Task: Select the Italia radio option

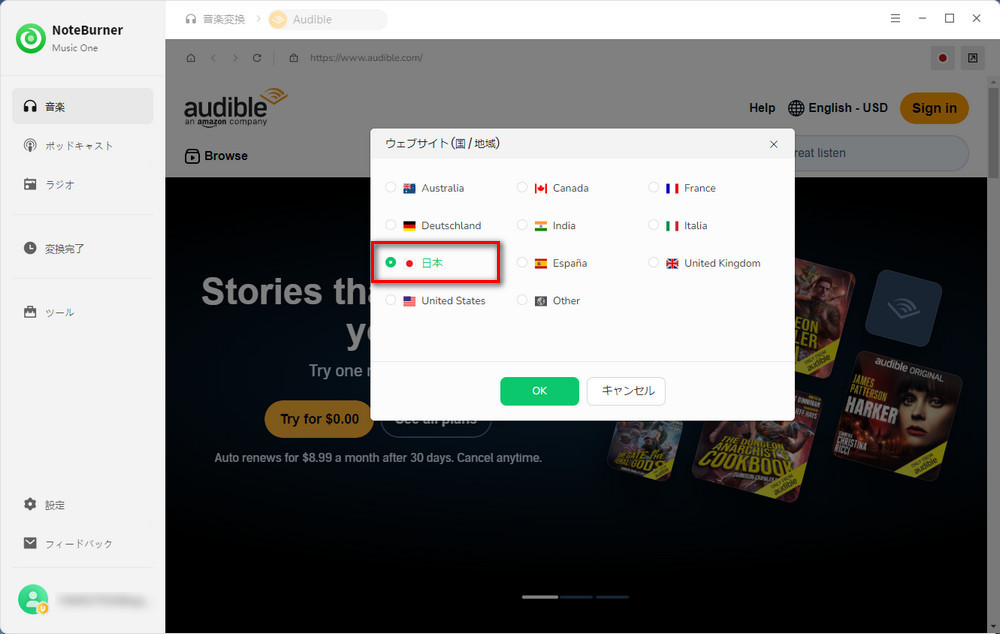Action: click(653, 225)
